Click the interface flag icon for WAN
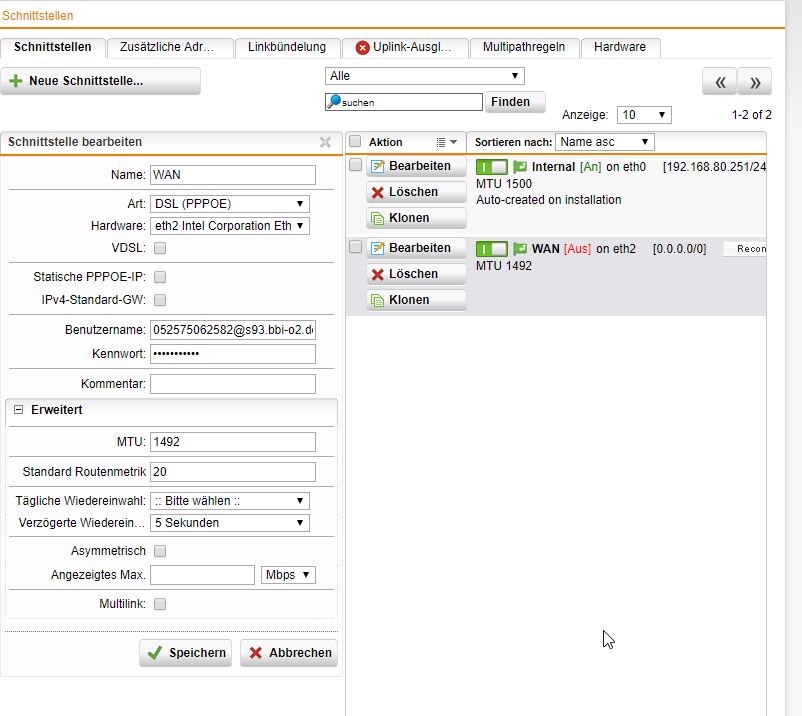 tap(520, 249)
